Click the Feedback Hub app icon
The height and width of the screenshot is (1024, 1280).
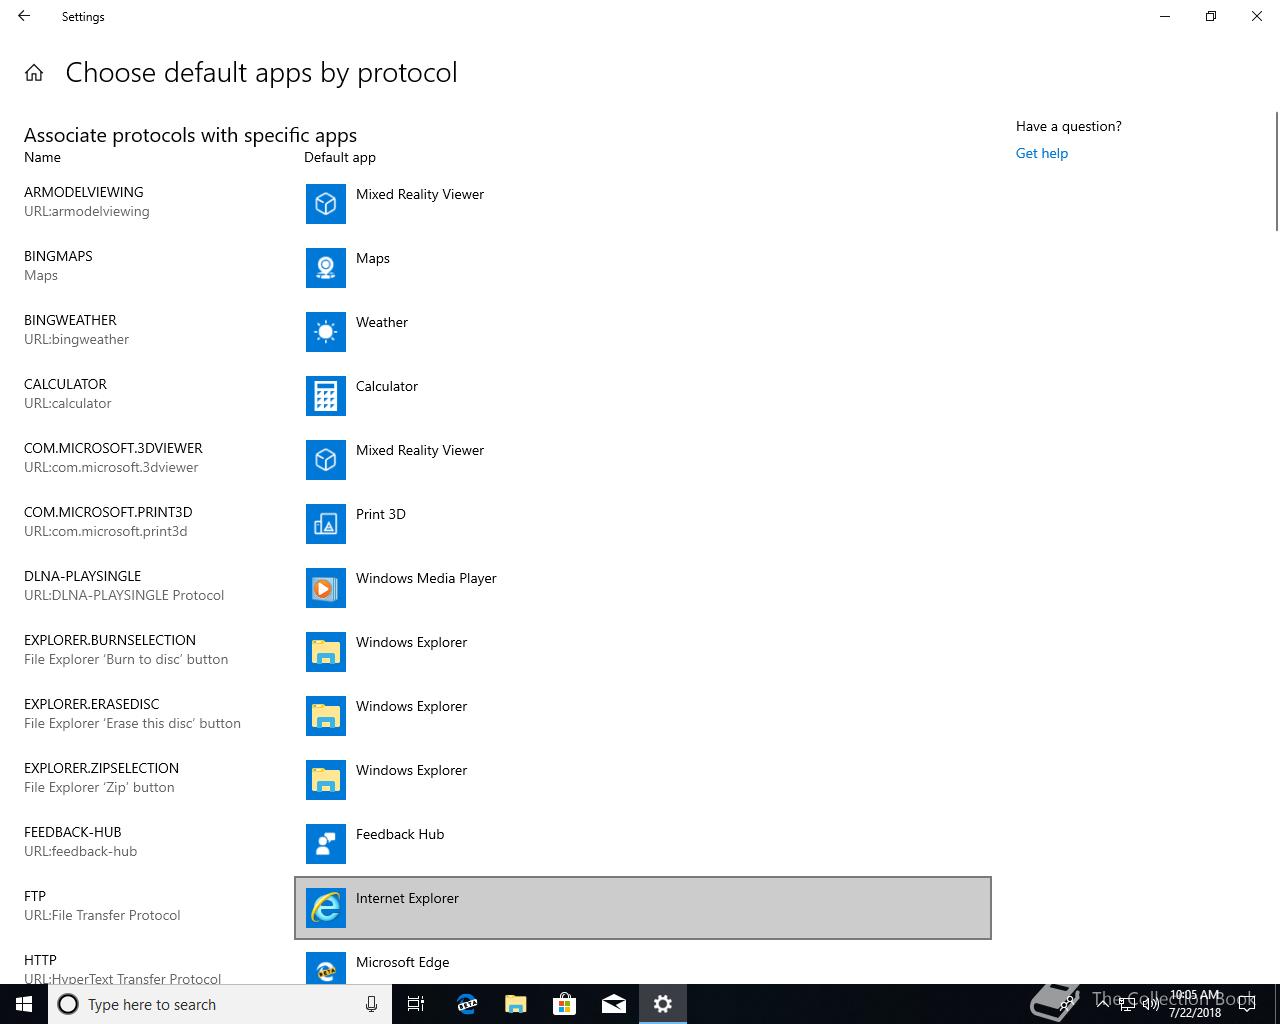(325, 844)
